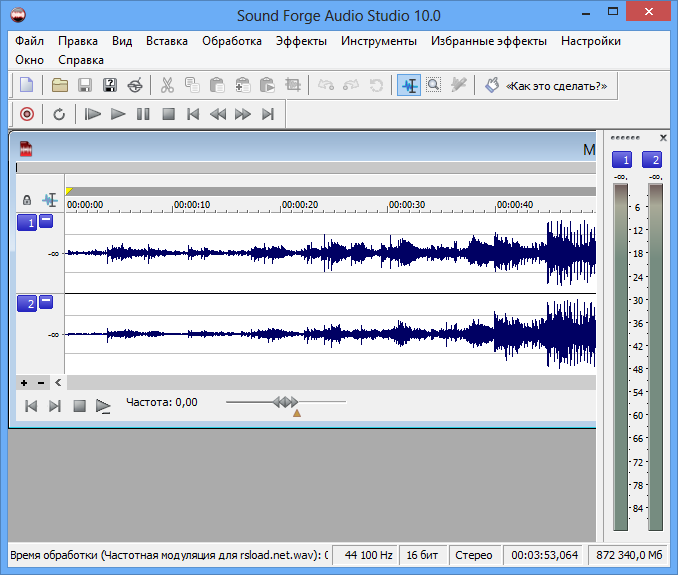Viewport: 678px width, 575px height.
Task: Click the red Record button
Action: coord(27,114)
